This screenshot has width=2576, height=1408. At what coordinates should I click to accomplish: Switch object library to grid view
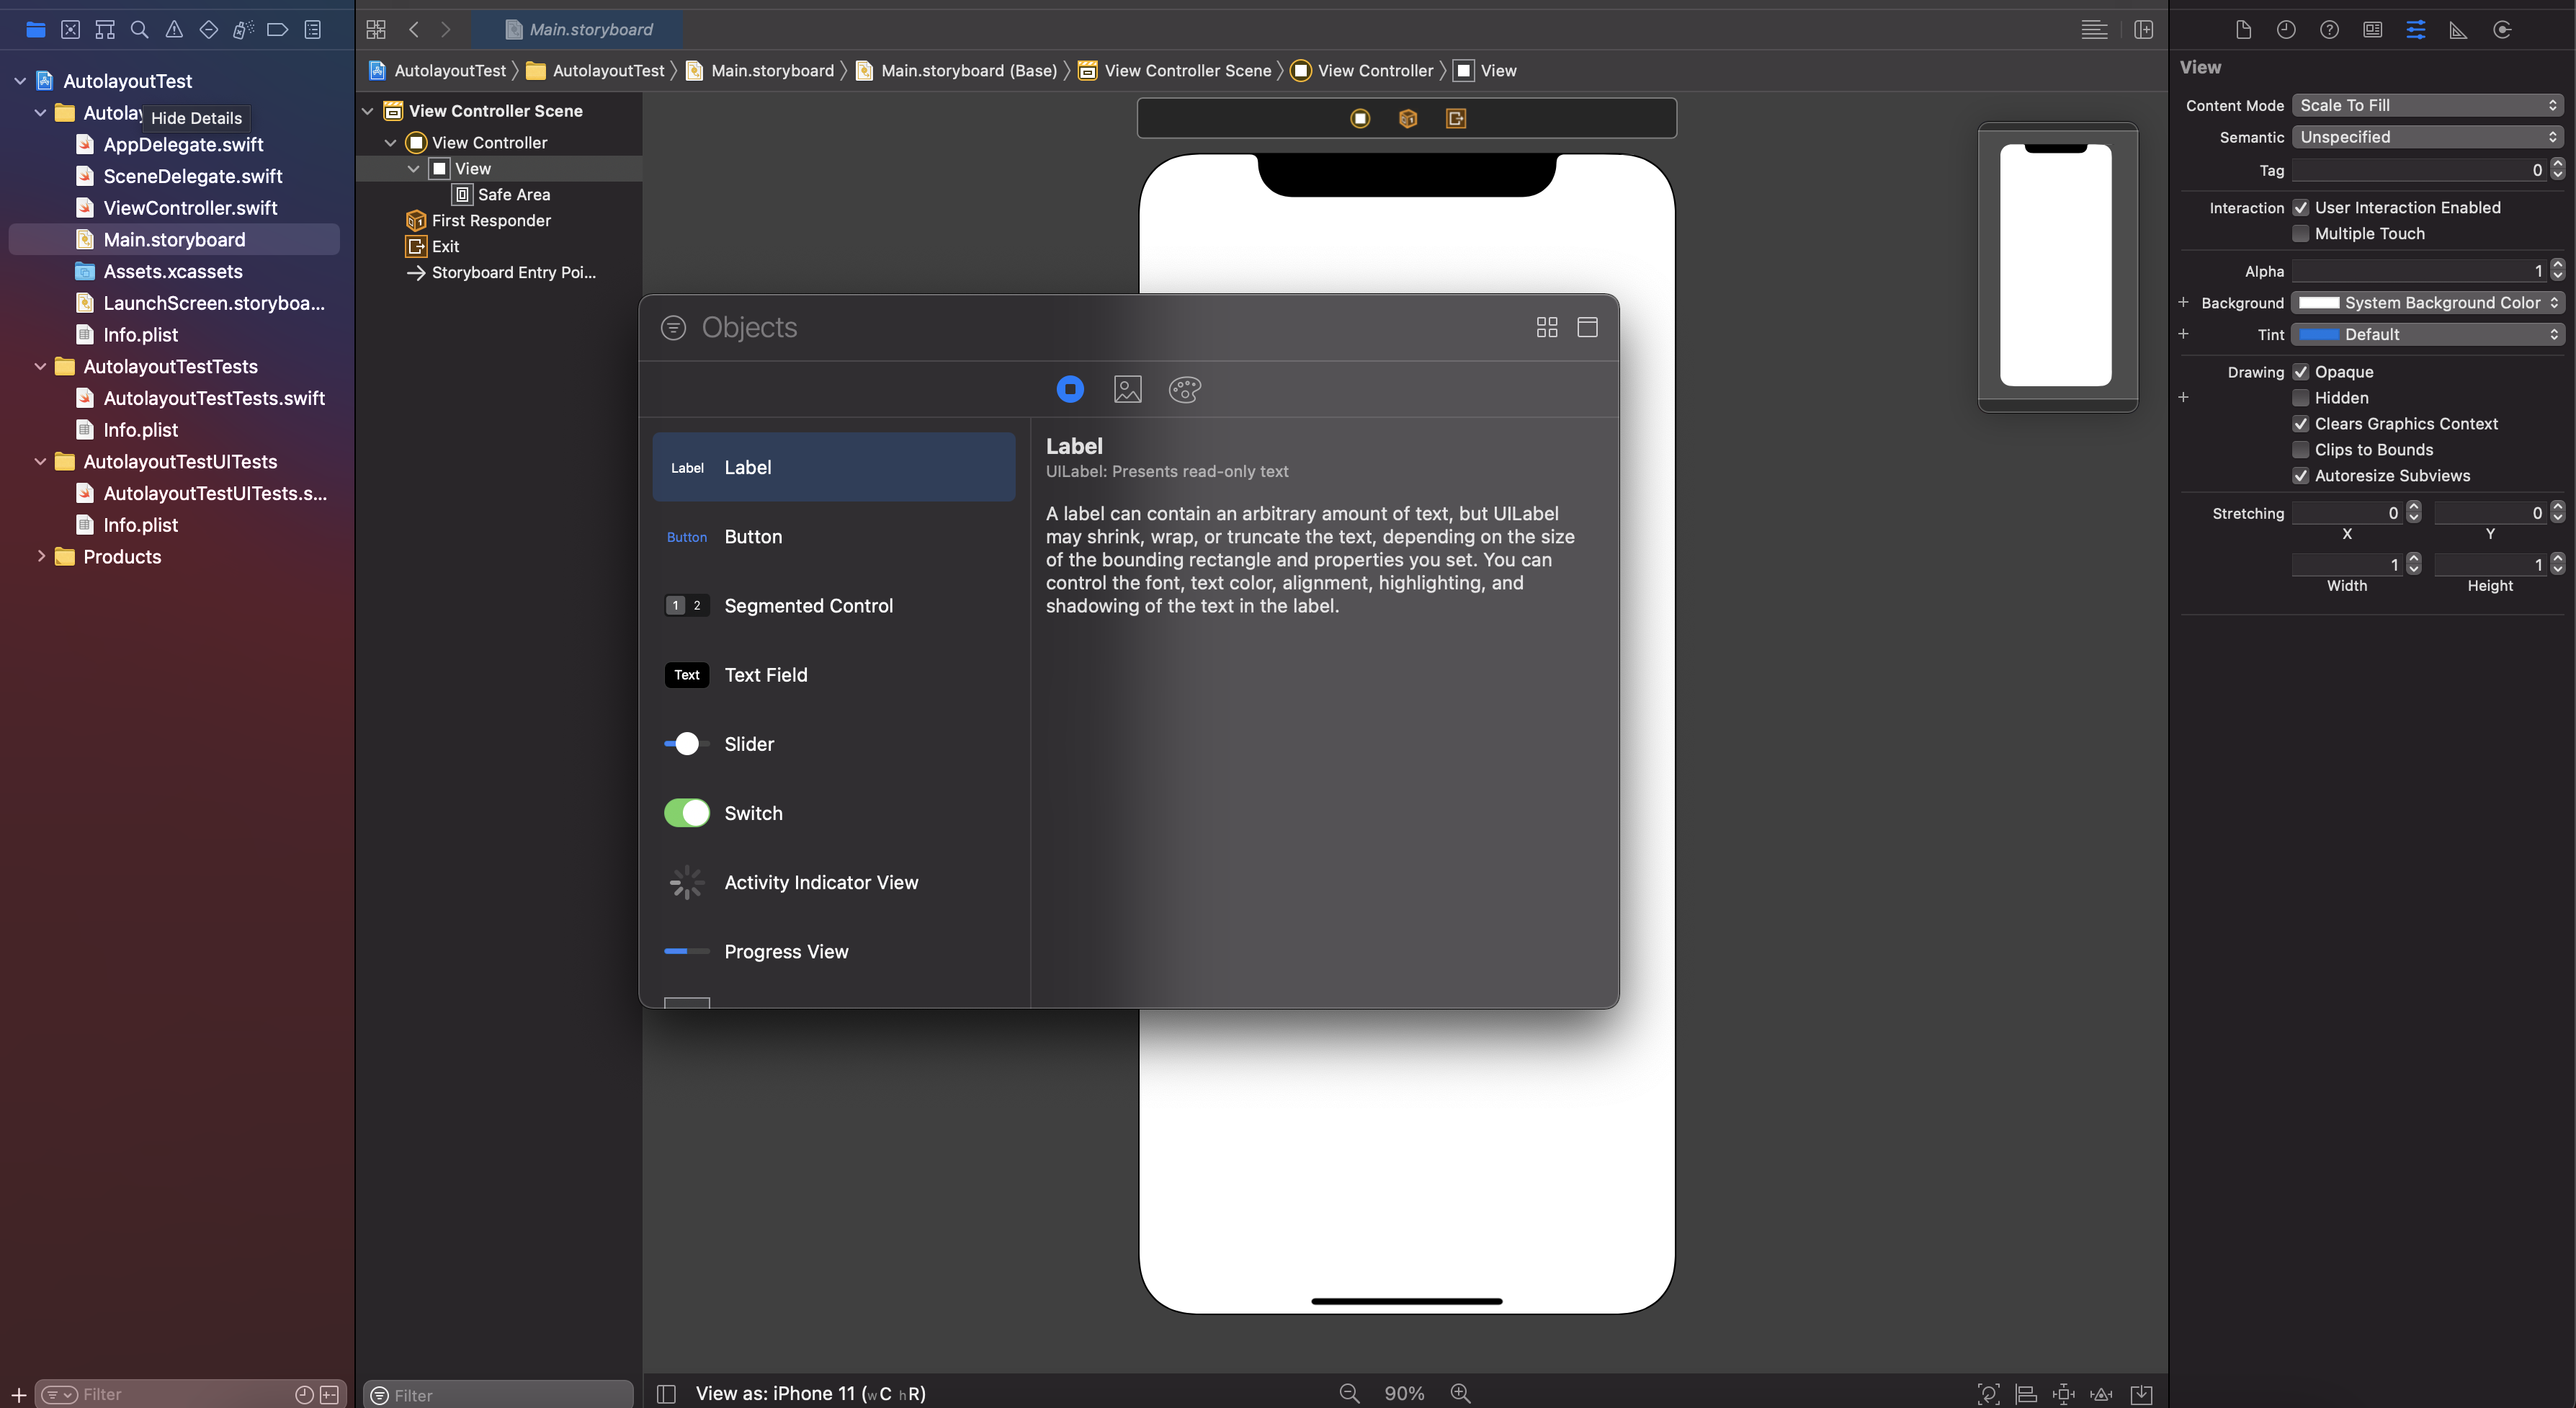coord(1546,327)
